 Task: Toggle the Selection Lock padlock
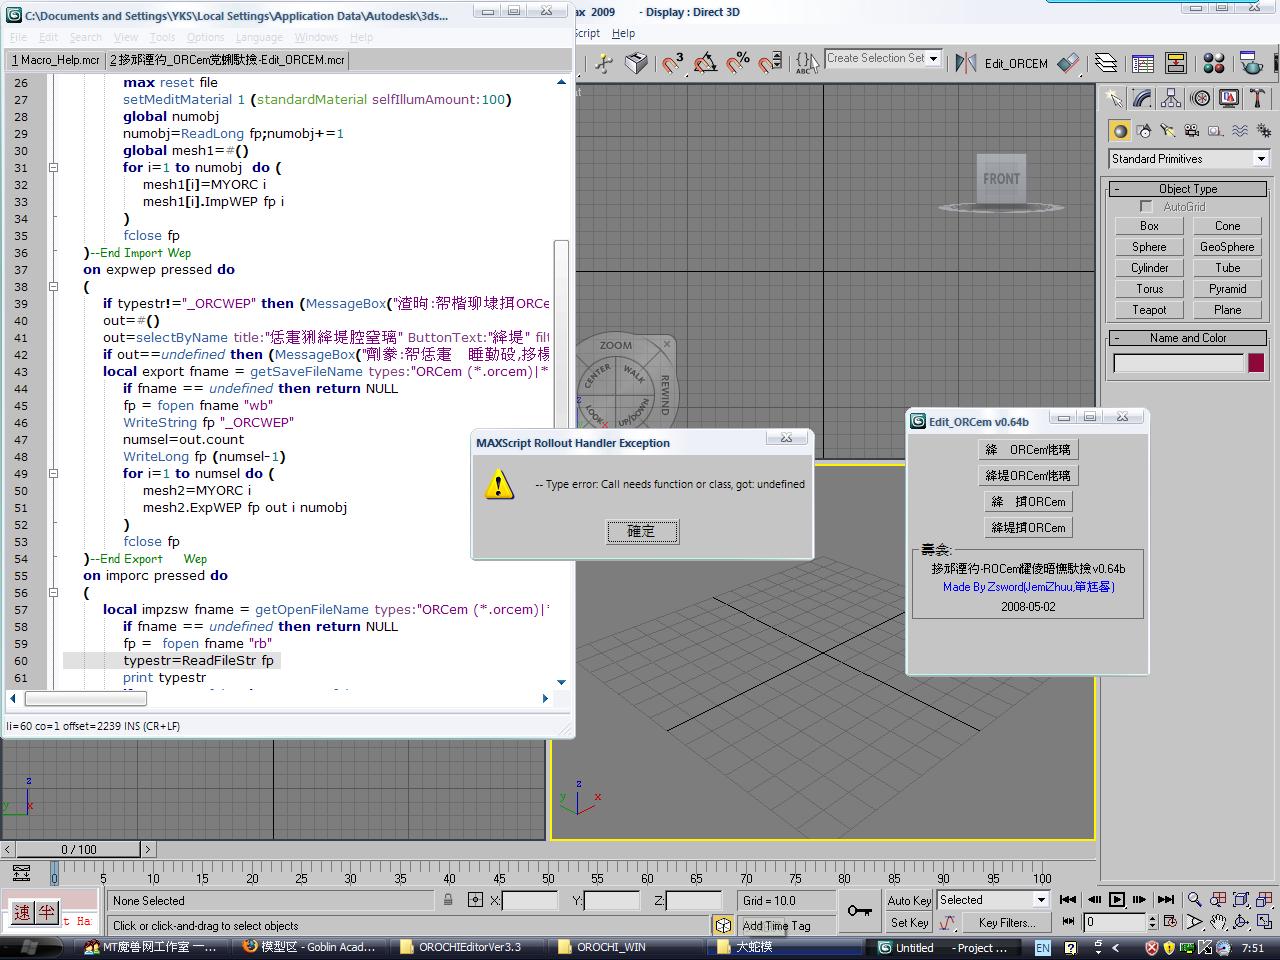coord(448,900)
